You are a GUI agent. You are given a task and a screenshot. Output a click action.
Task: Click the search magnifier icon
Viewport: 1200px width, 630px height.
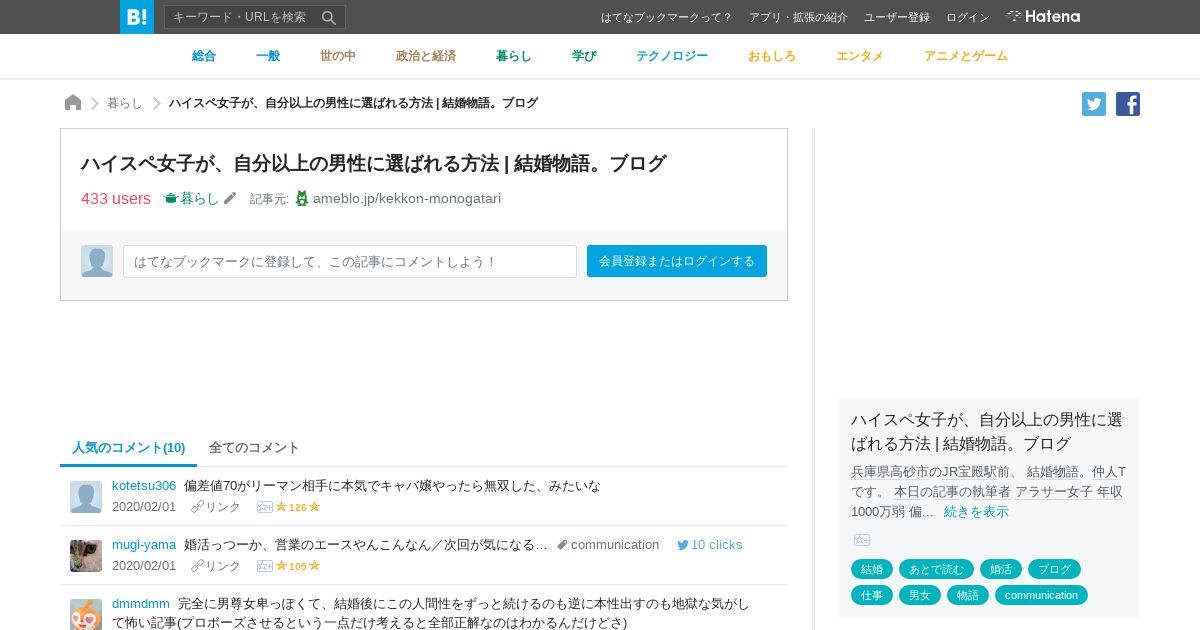click(x=329, y=17)
